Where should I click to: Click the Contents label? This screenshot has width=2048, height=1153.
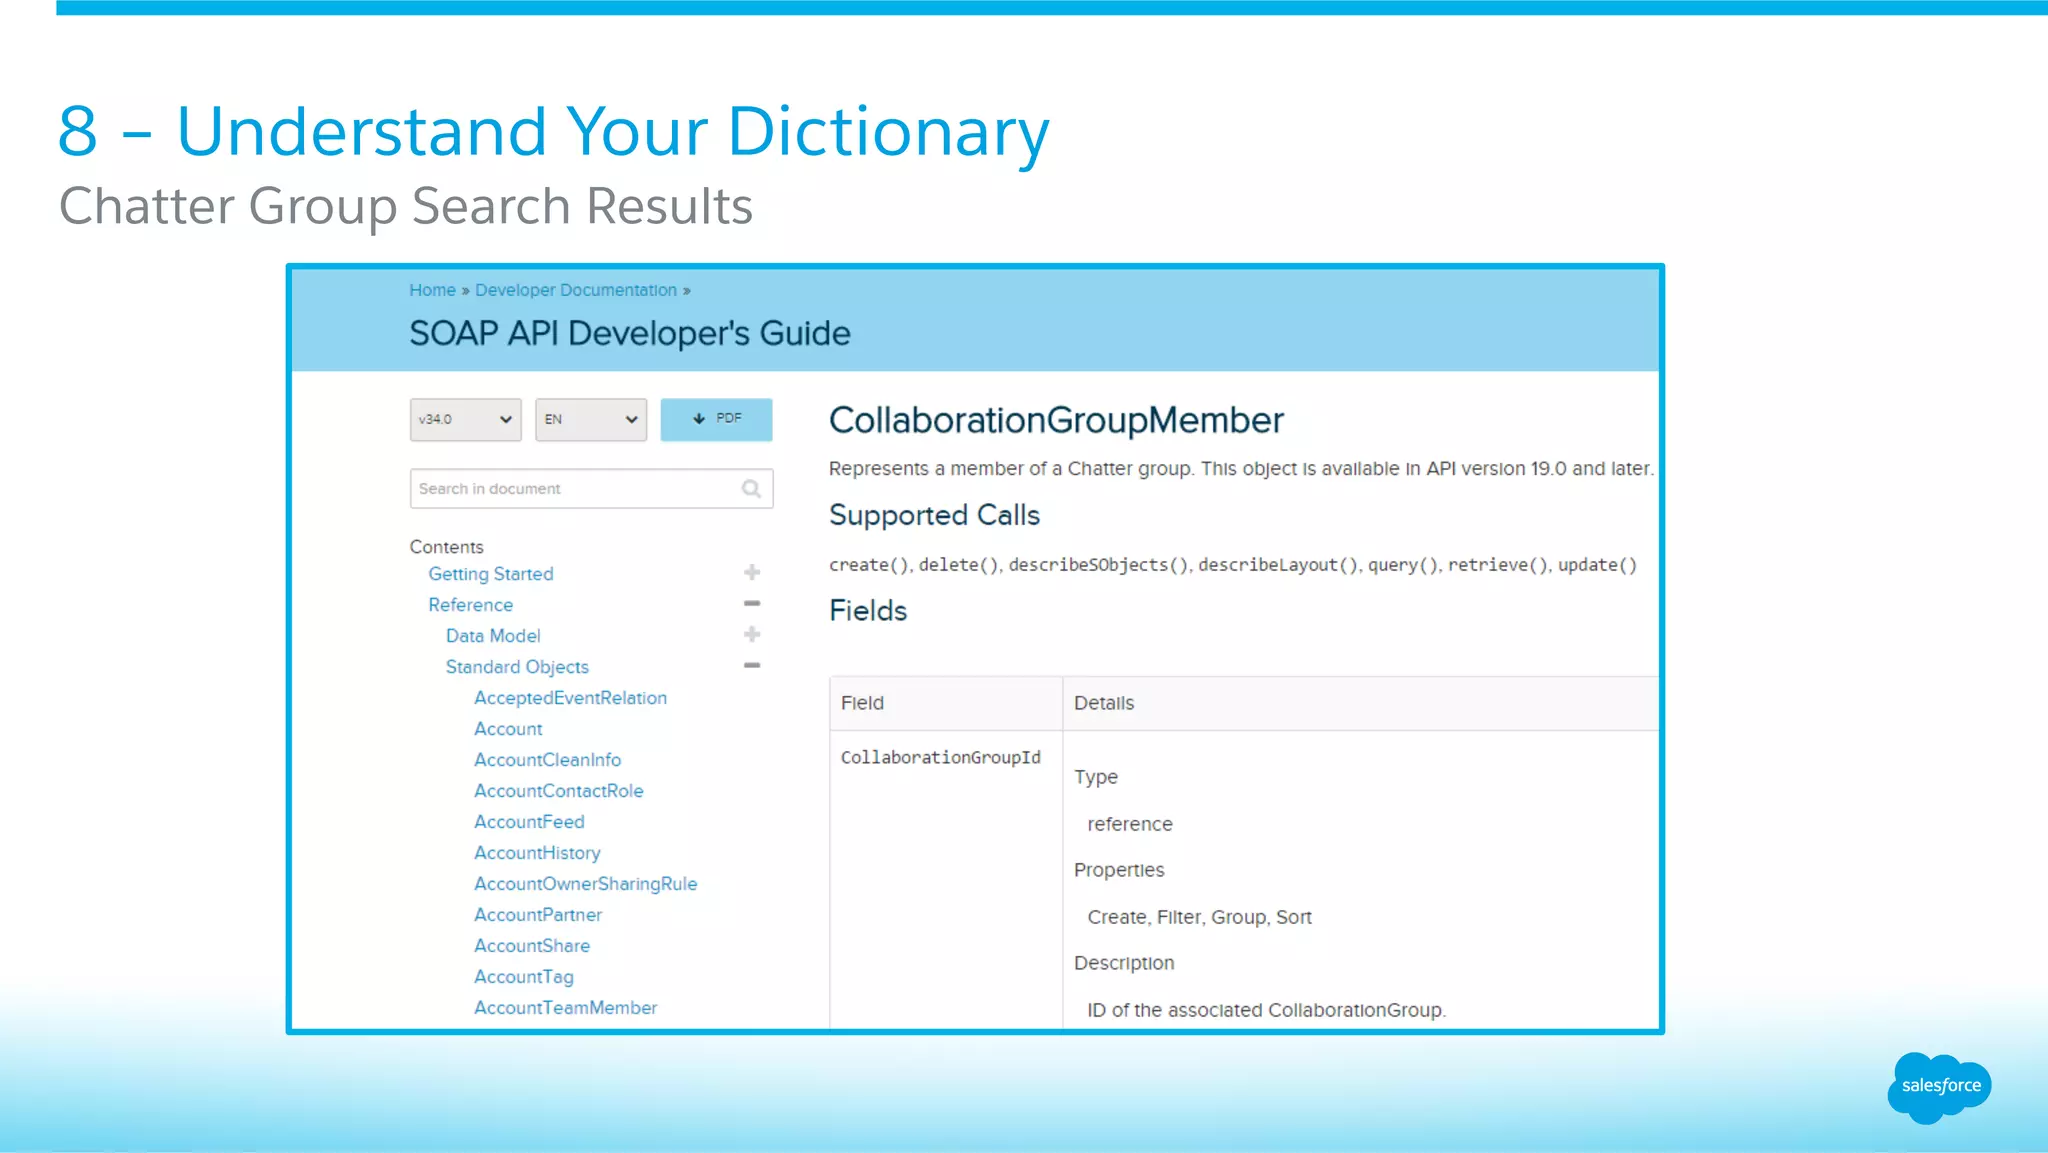pos(446,547)
